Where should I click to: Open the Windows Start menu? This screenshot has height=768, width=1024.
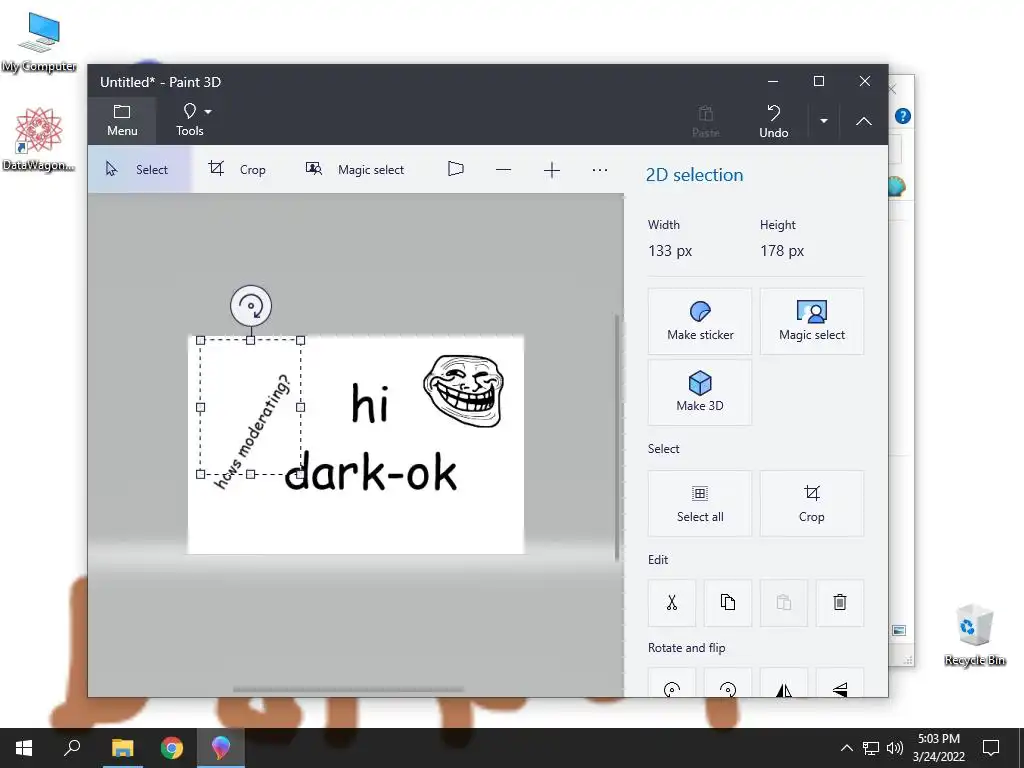pos(24,748)
